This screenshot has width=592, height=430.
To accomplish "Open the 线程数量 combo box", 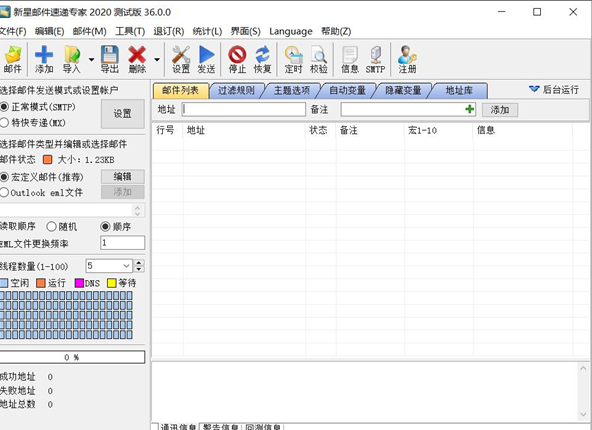I will click(x=109, y=266).
